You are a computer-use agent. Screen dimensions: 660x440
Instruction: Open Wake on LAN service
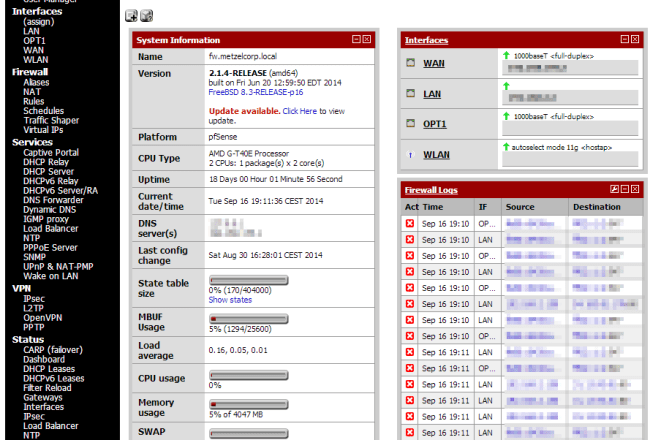[51, 276]
